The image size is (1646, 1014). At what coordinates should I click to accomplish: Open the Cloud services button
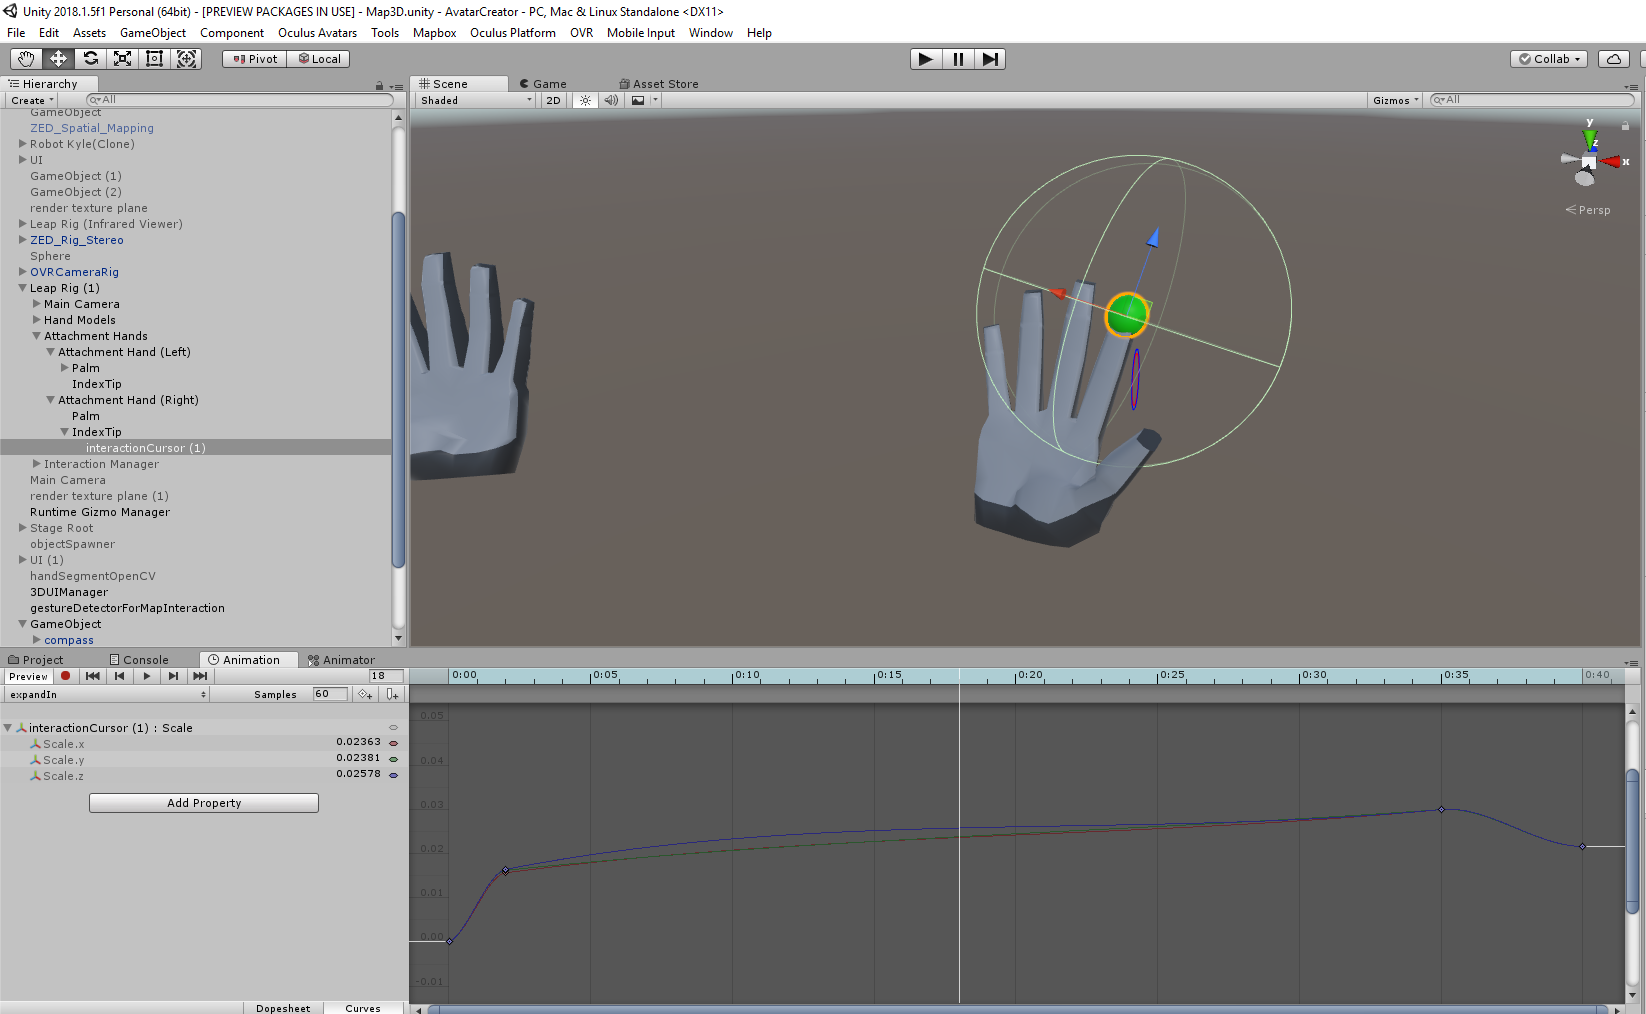pos(1614,59)
